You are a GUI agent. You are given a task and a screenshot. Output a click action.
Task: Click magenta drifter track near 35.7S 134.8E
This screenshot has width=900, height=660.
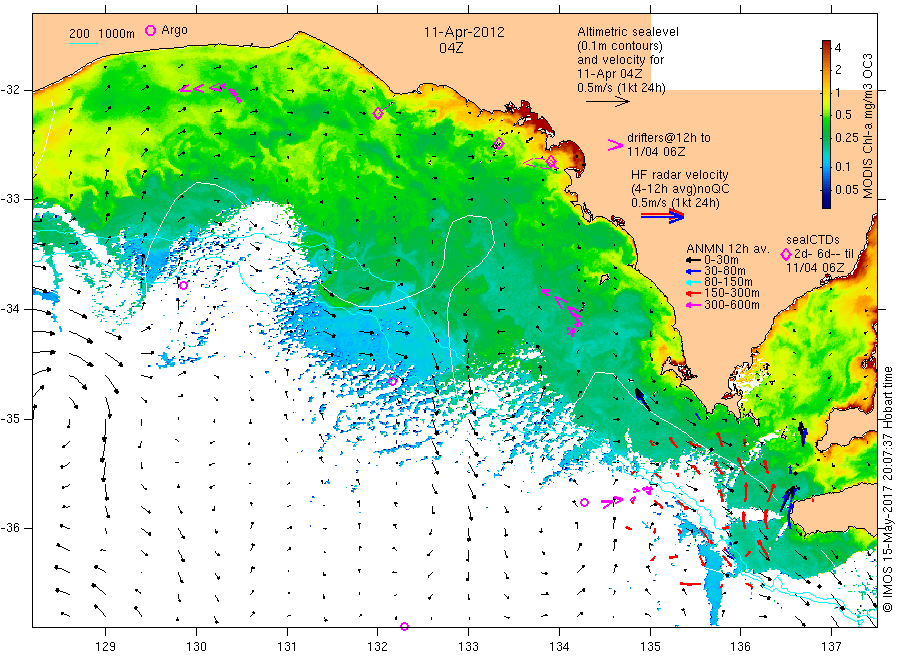pos(627,496)
